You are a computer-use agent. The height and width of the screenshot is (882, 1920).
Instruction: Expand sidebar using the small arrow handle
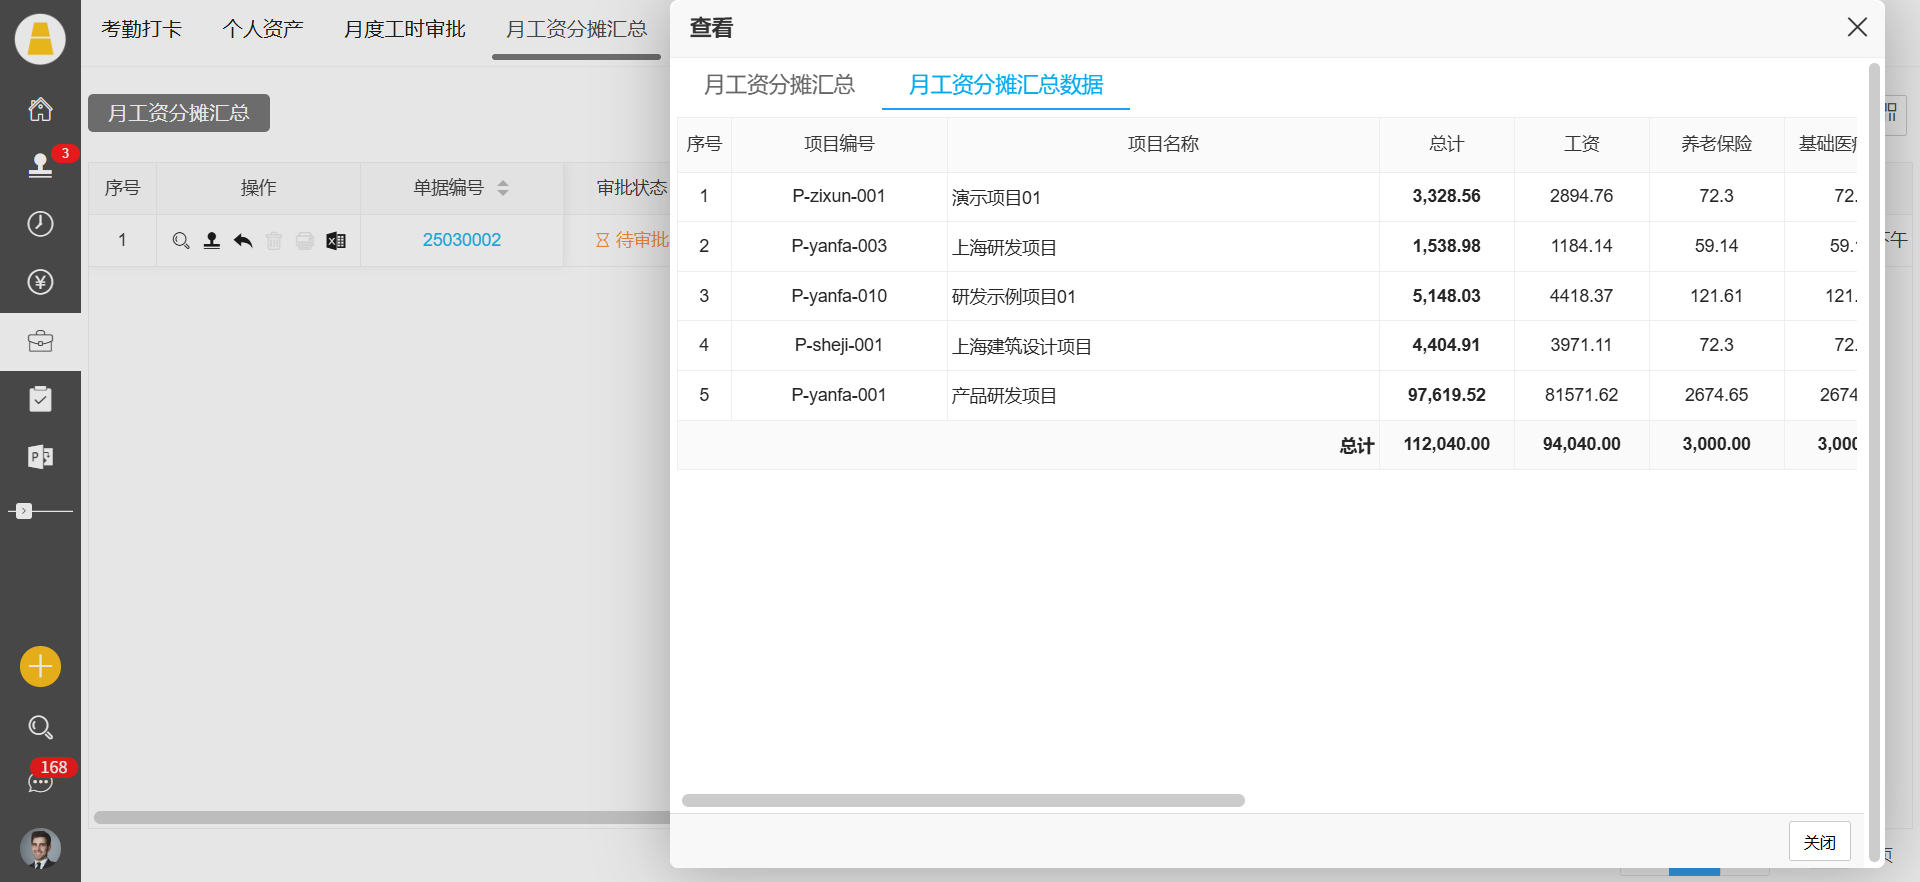pyautogui.click(x=24, y=511)
